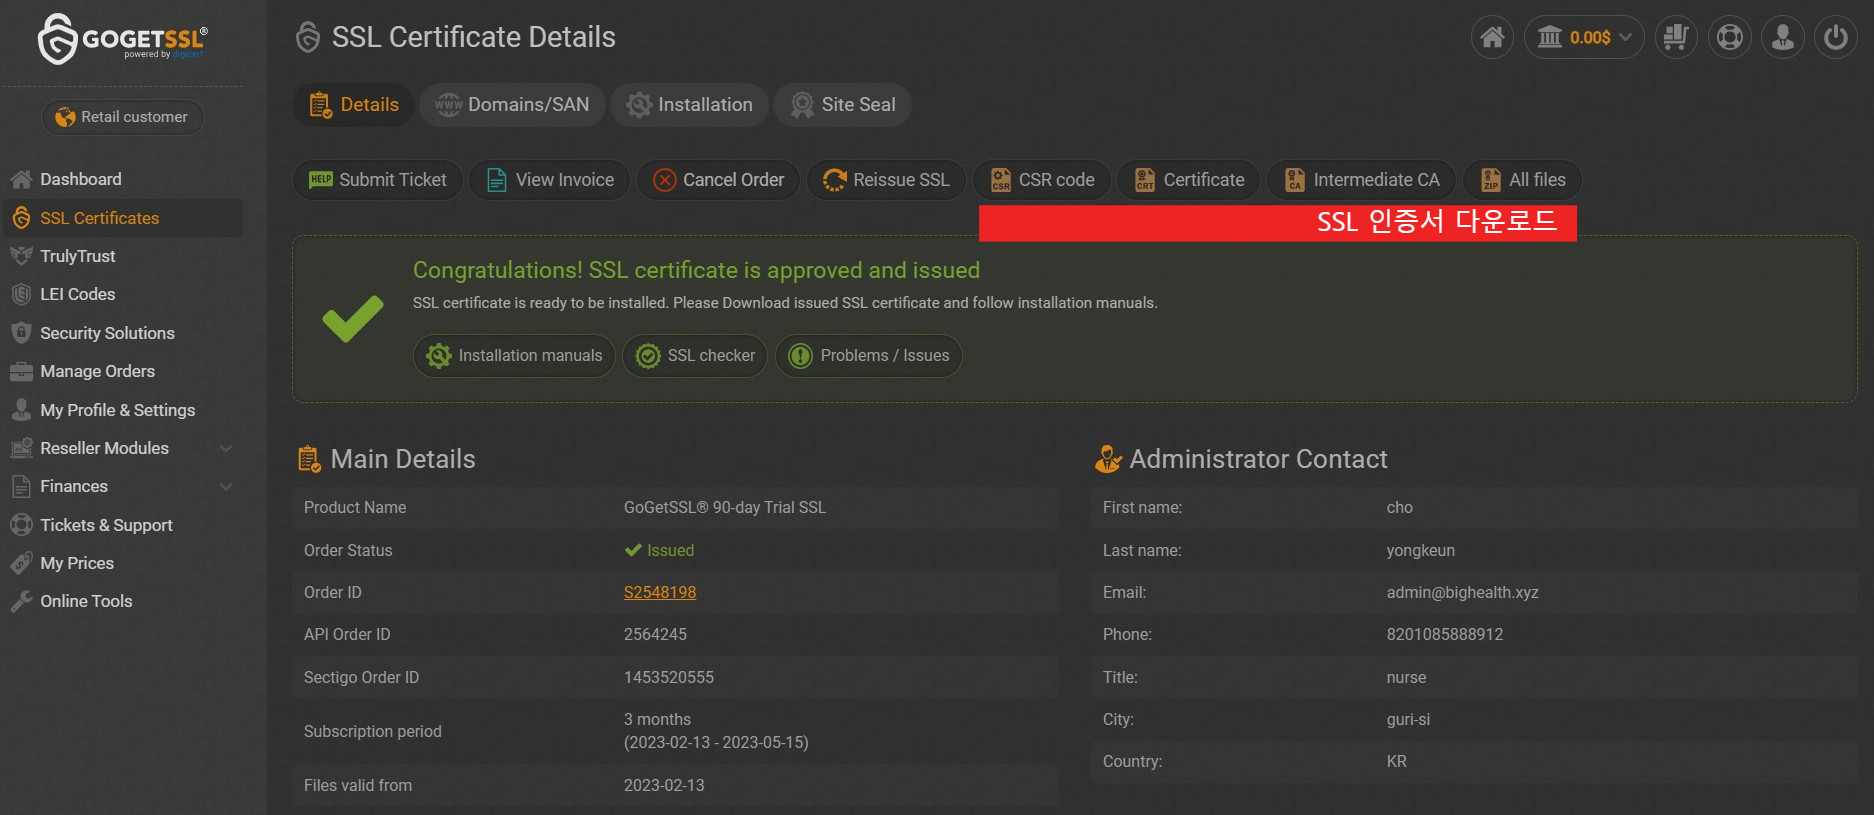This screenshot has height=815, width=1874.
Task: Expand the 0.00$ balance dropdown
Action: click(1584, 38)
